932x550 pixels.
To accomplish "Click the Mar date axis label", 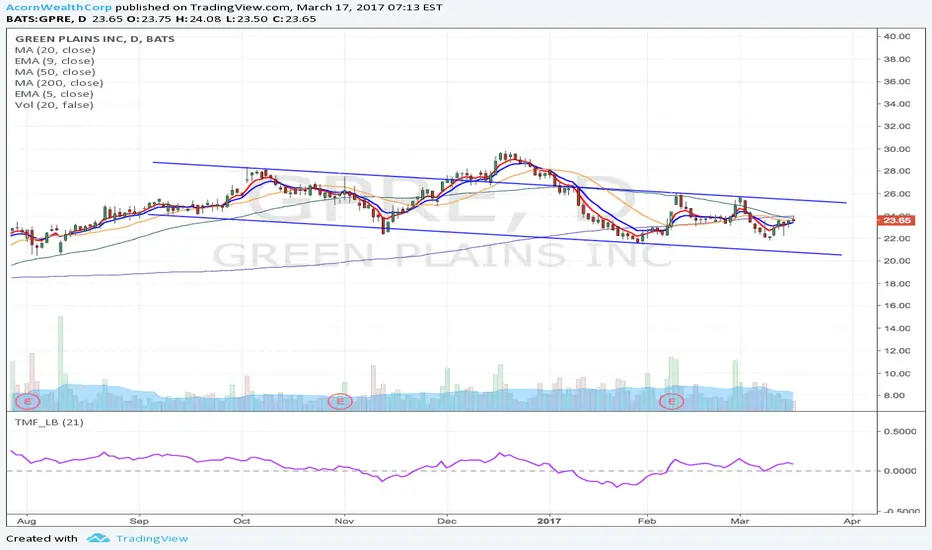I will tap(740, 521).
